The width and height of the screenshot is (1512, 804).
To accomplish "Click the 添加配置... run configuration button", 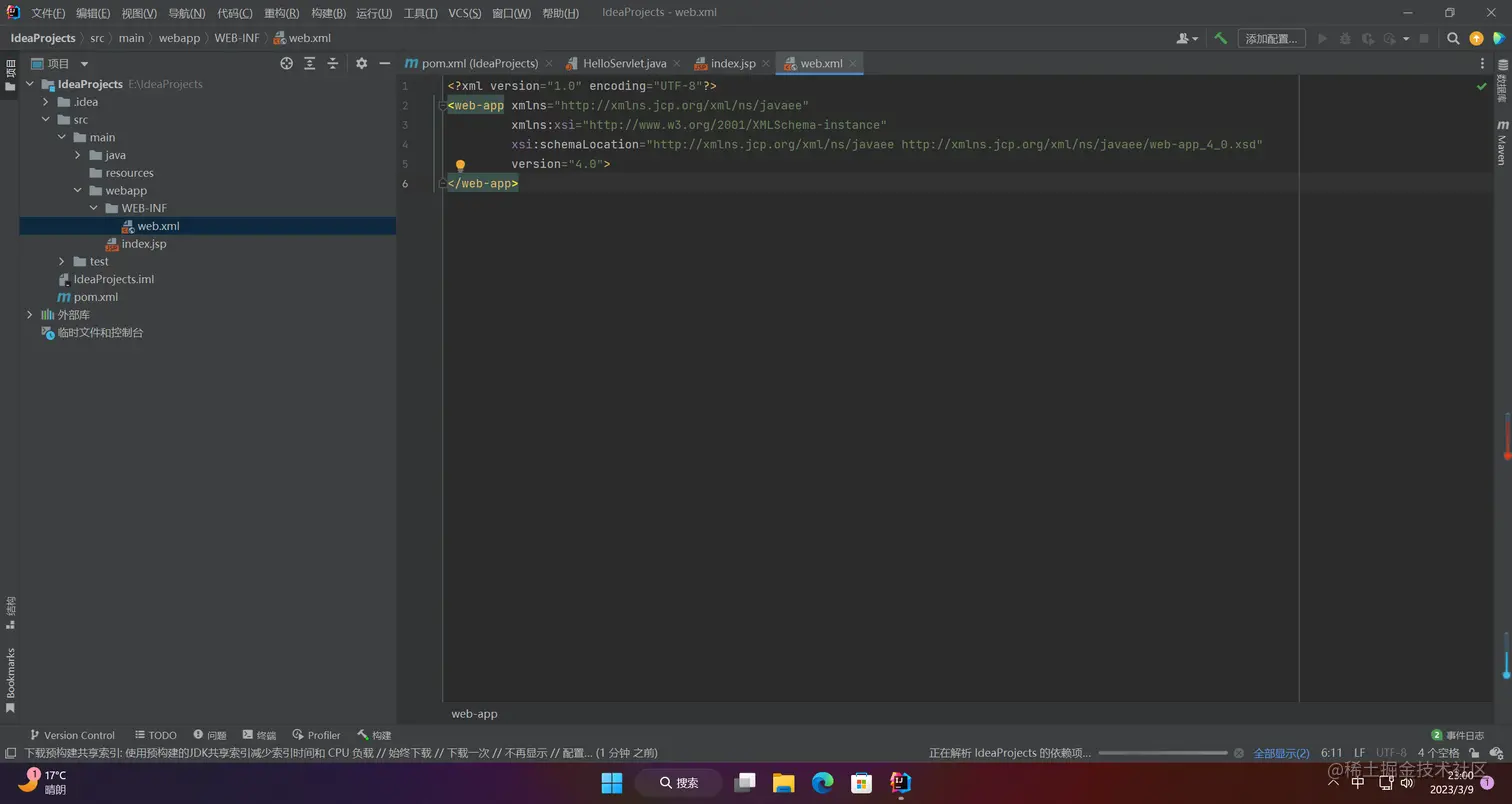I will click(x=1271, y=38).
